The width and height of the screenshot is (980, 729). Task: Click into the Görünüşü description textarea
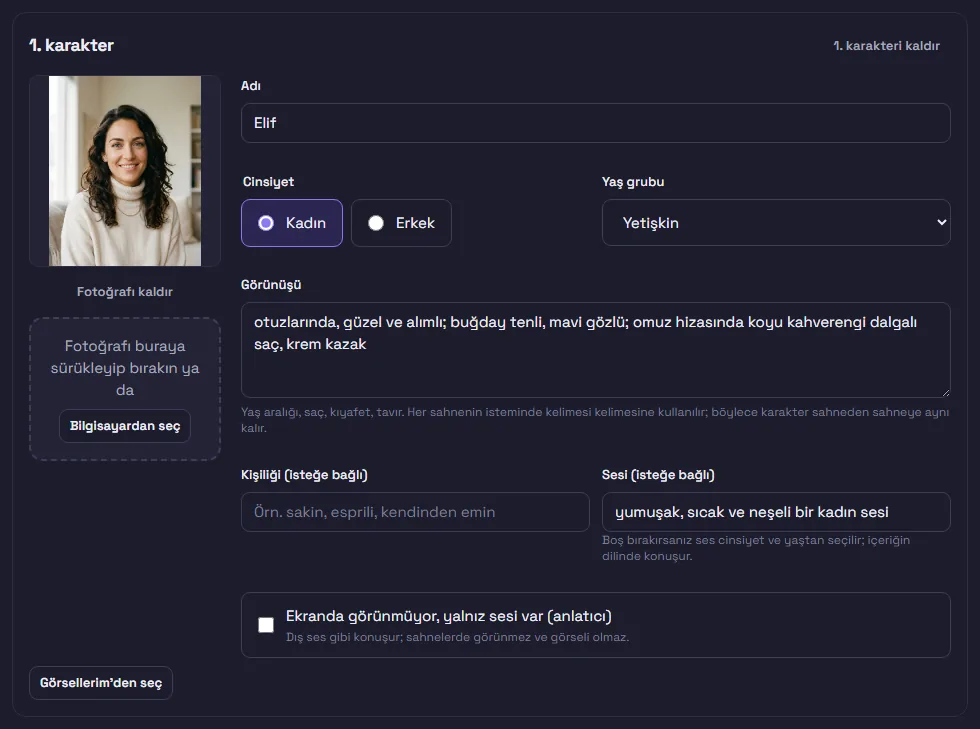coord(596,350)
